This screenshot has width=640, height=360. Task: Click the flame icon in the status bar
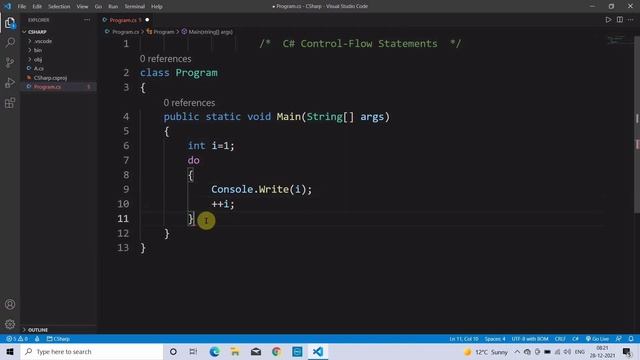pos(37,339)
